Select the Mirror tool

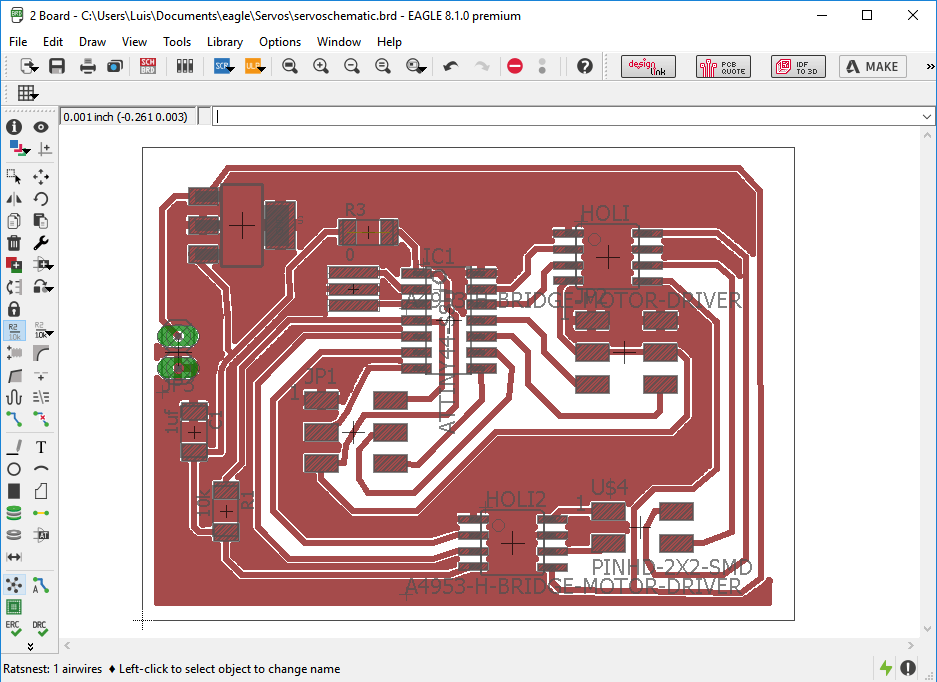point(14,198)
